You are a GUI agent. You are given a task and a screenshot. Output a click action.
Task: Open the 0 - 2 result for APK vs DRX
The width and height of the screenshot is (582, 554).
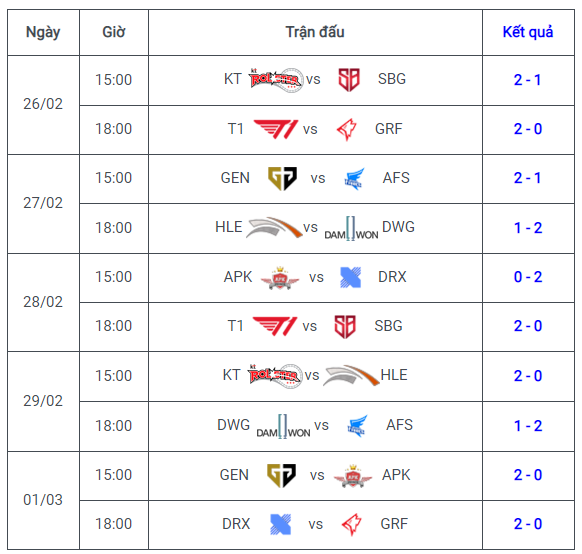click(x=528, y=277)
